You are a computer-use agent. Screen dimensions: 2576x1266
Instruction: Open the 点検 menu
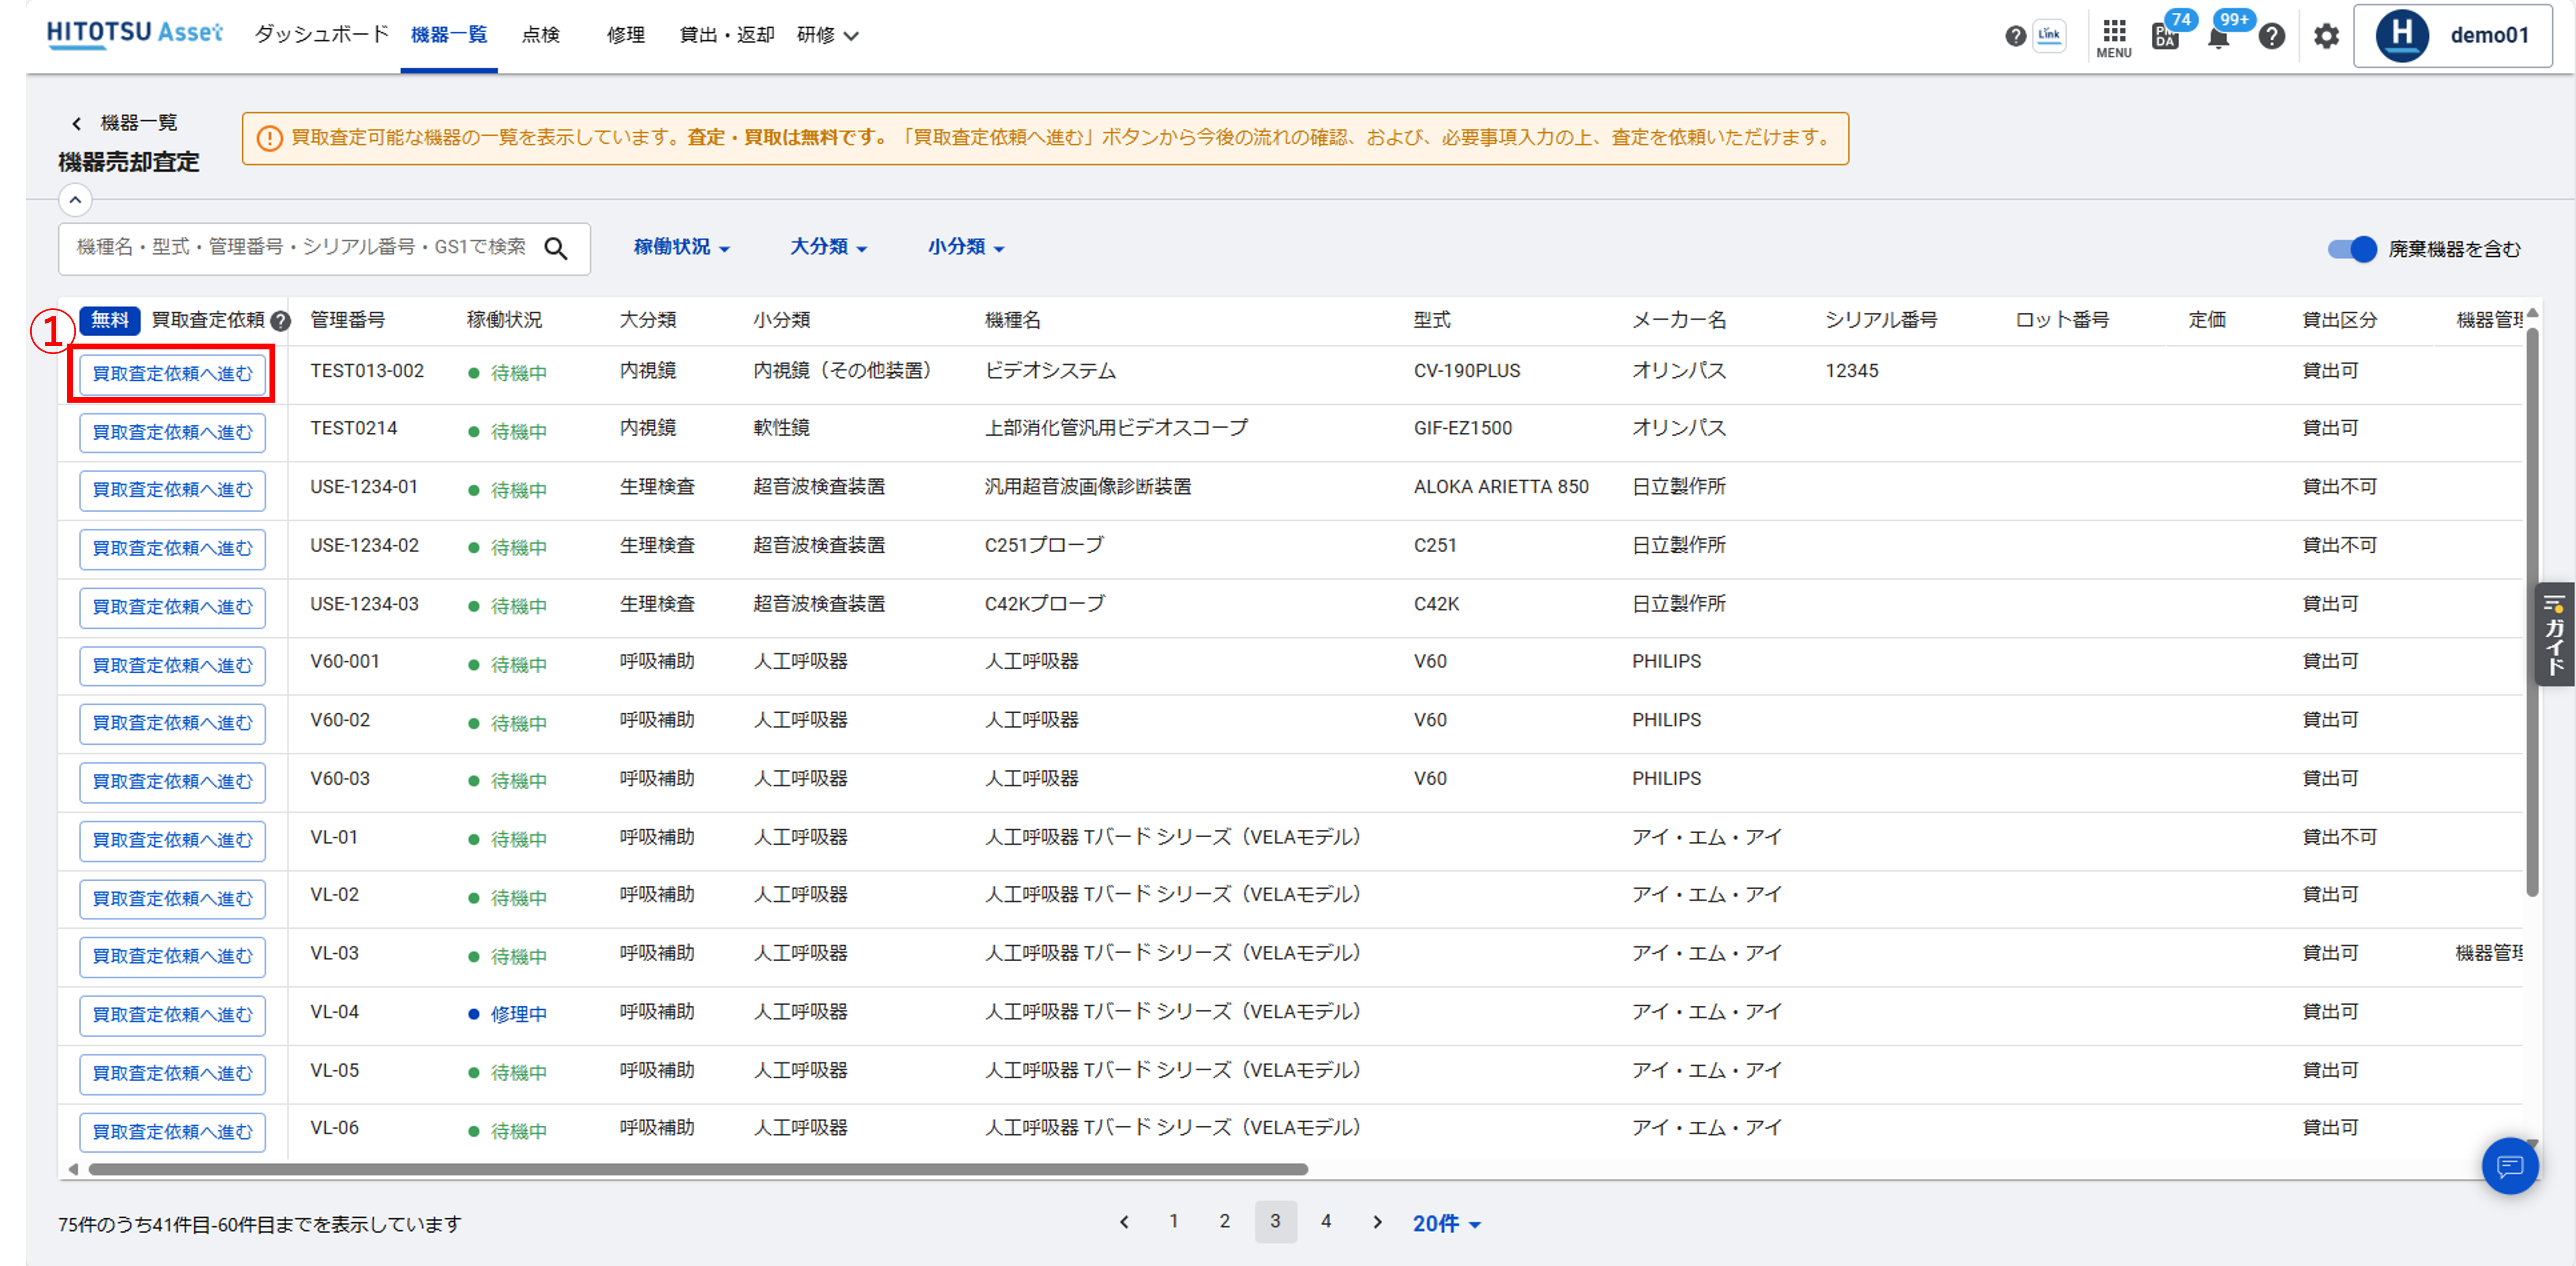tap(541, 35)
